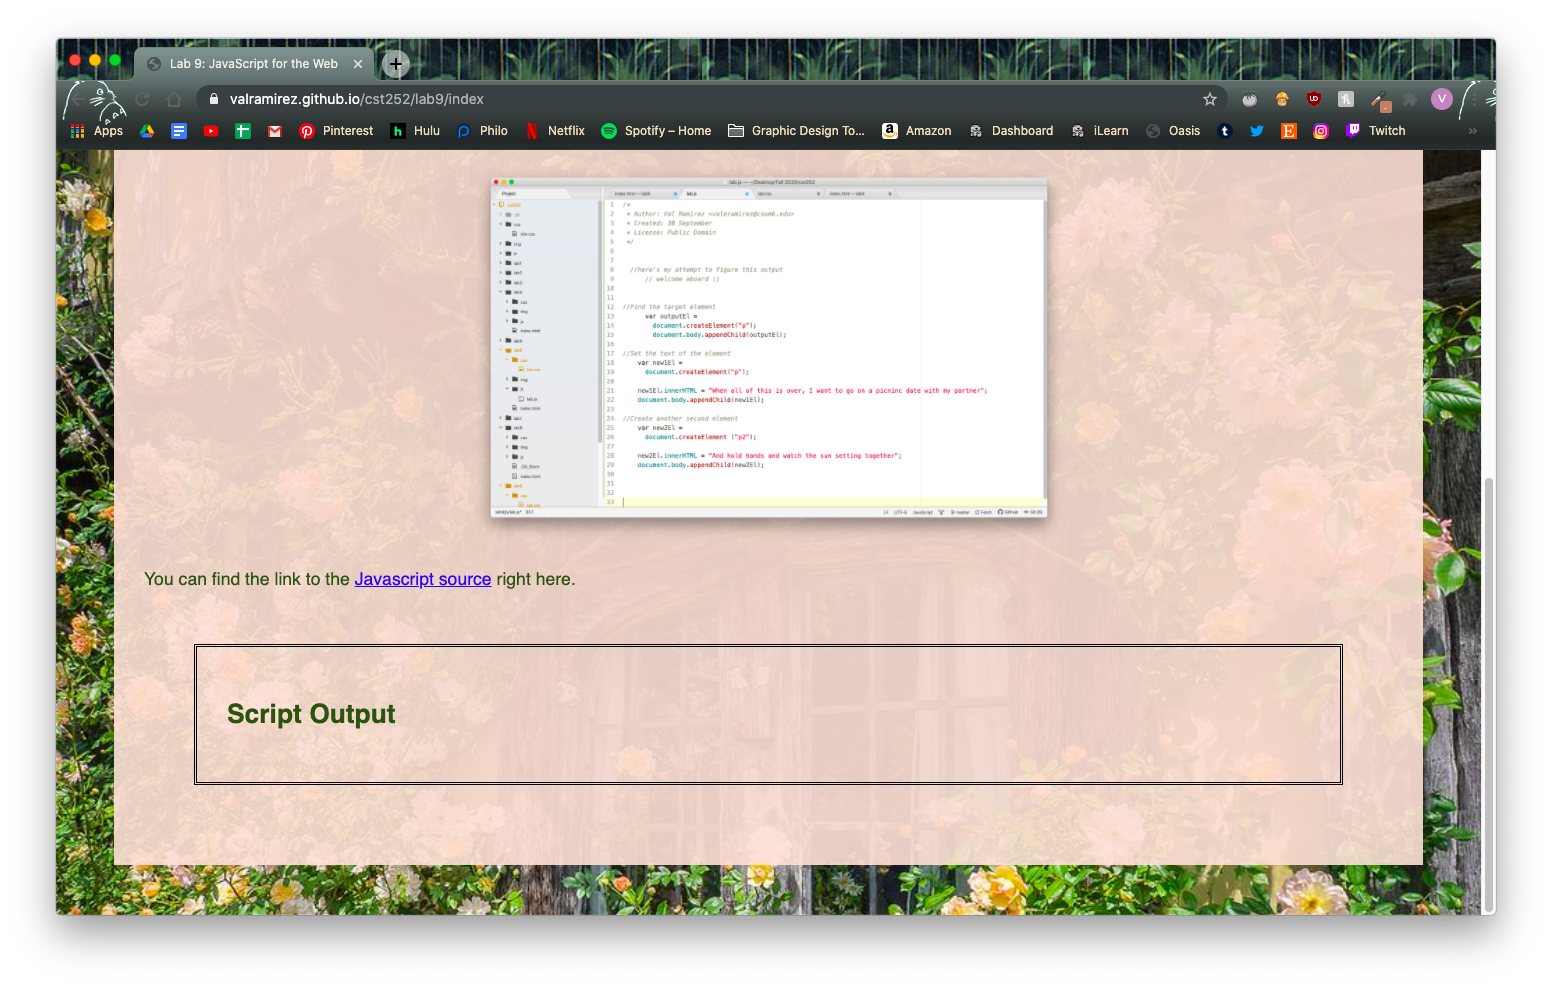Open the Etsy bookmark icon
This screenshot has width=1552, height=989.
(1289, 131)
